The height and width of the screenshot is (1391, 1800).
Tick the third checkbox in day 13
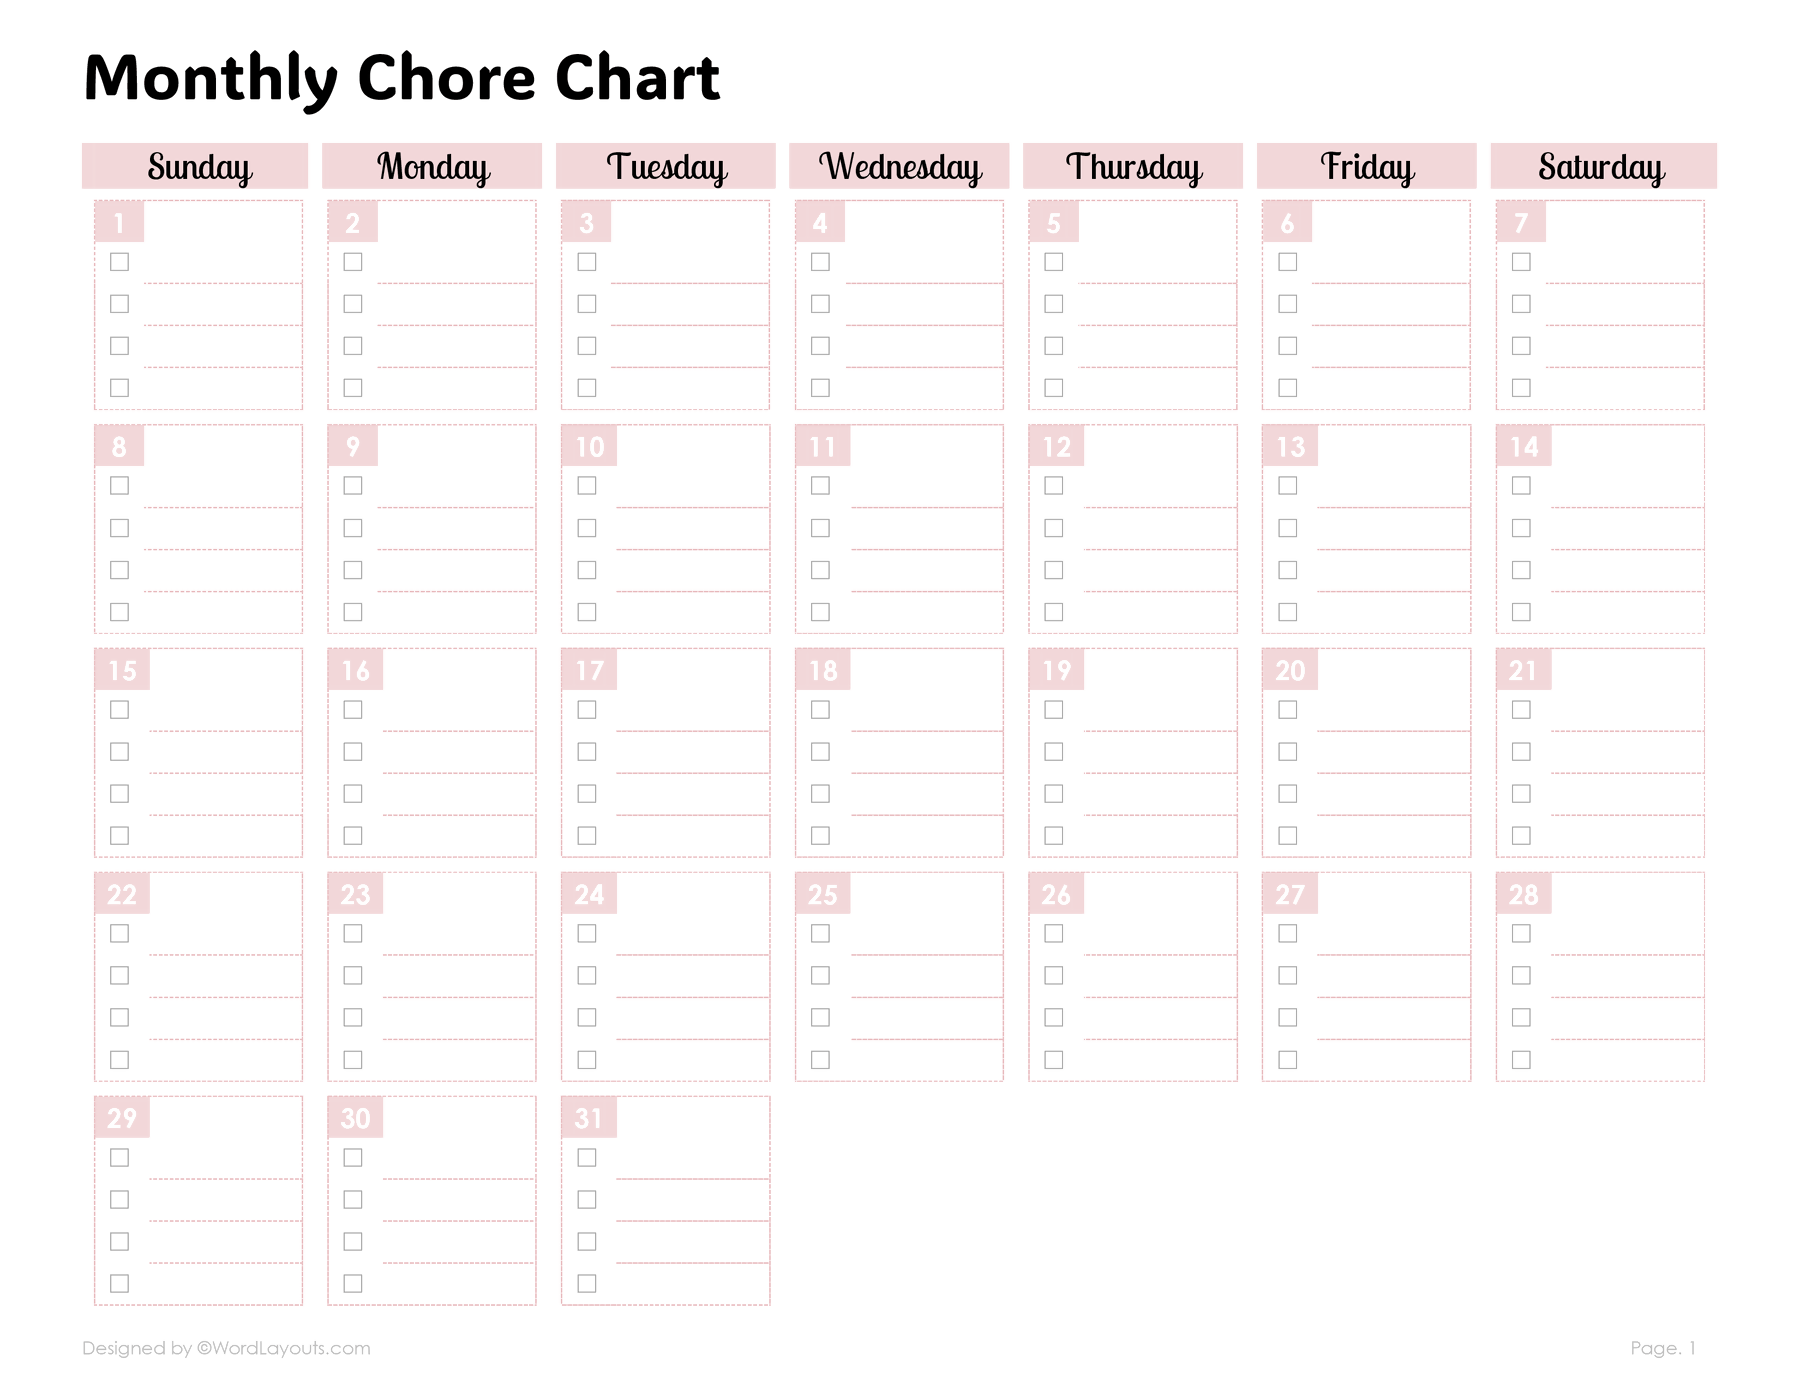[x=1288, y=570]
